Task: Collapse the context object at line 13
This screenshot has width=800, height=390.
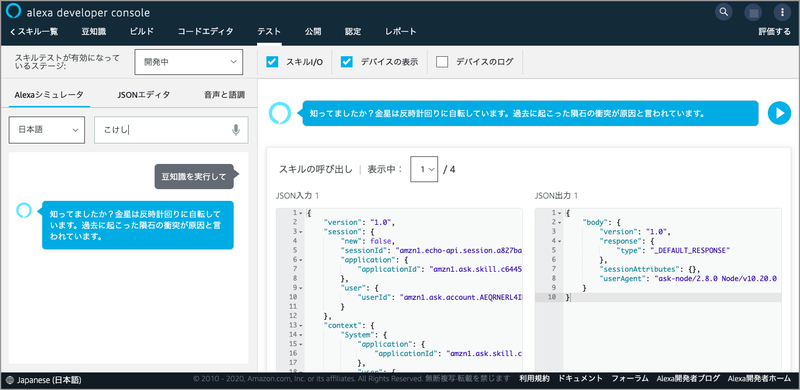Action: pyautogui.click(x=301, y=325)
